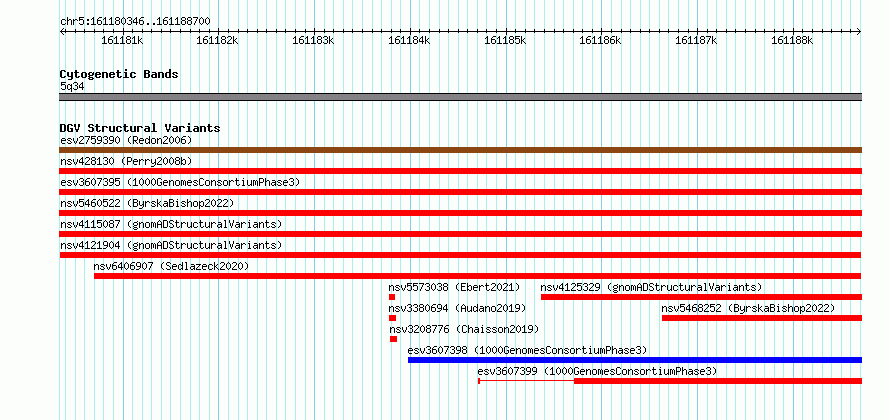Open esv3607398 (1000GenomesConsortiumPhase3) label
The width and height of the screenshot is (890, 420).
[527, 350]
